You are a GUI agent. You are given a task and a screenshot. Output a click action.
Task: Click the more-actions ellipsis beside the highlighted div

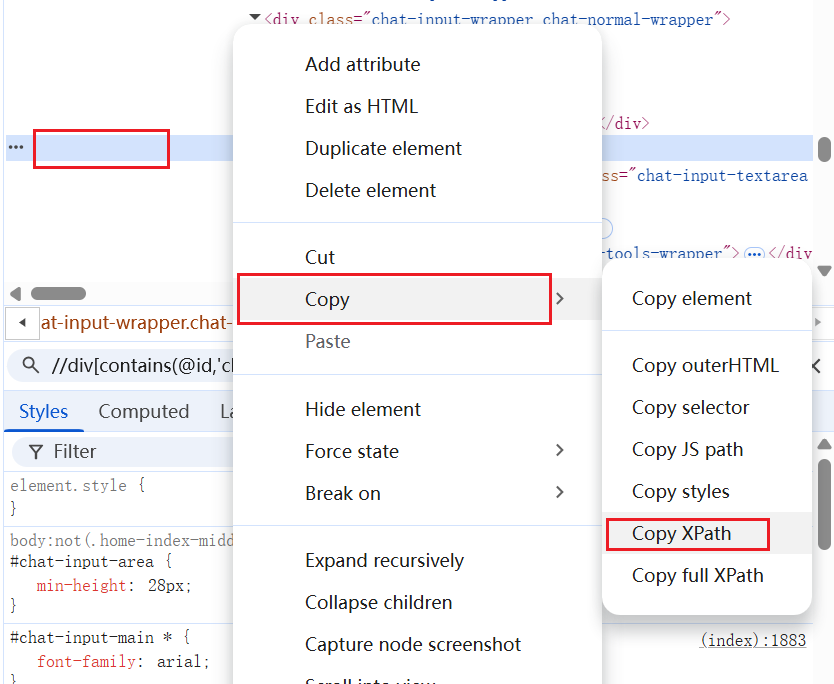pyautogui.click(x=15, y=147)
